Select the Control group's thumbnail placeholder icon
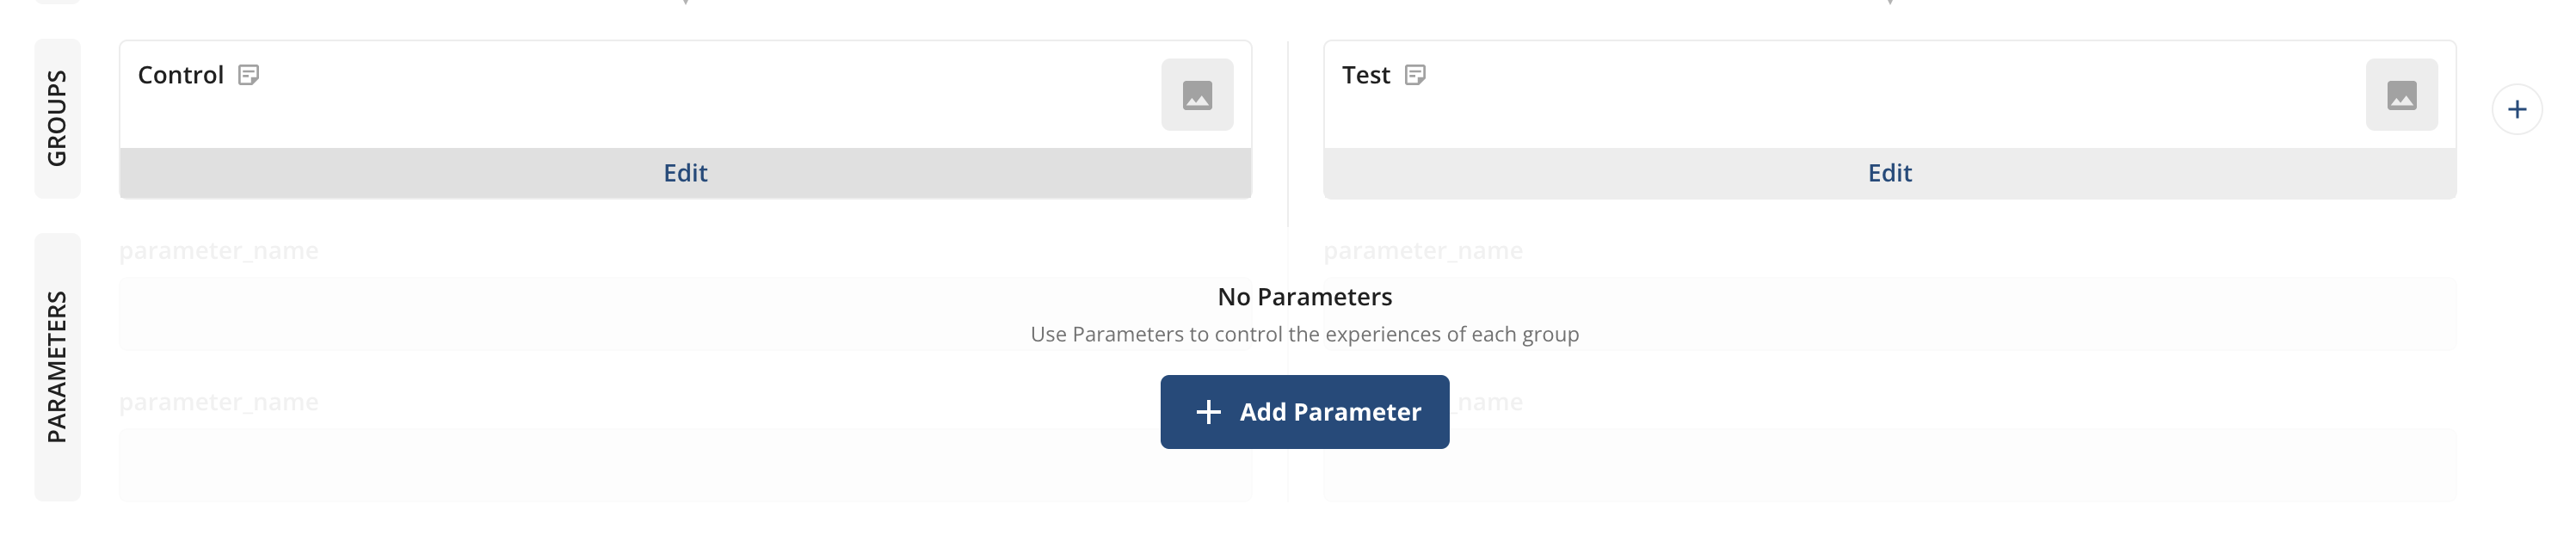Viewport: 2576px width, 535px height. pyautogui.click(x=1199, y=95)
